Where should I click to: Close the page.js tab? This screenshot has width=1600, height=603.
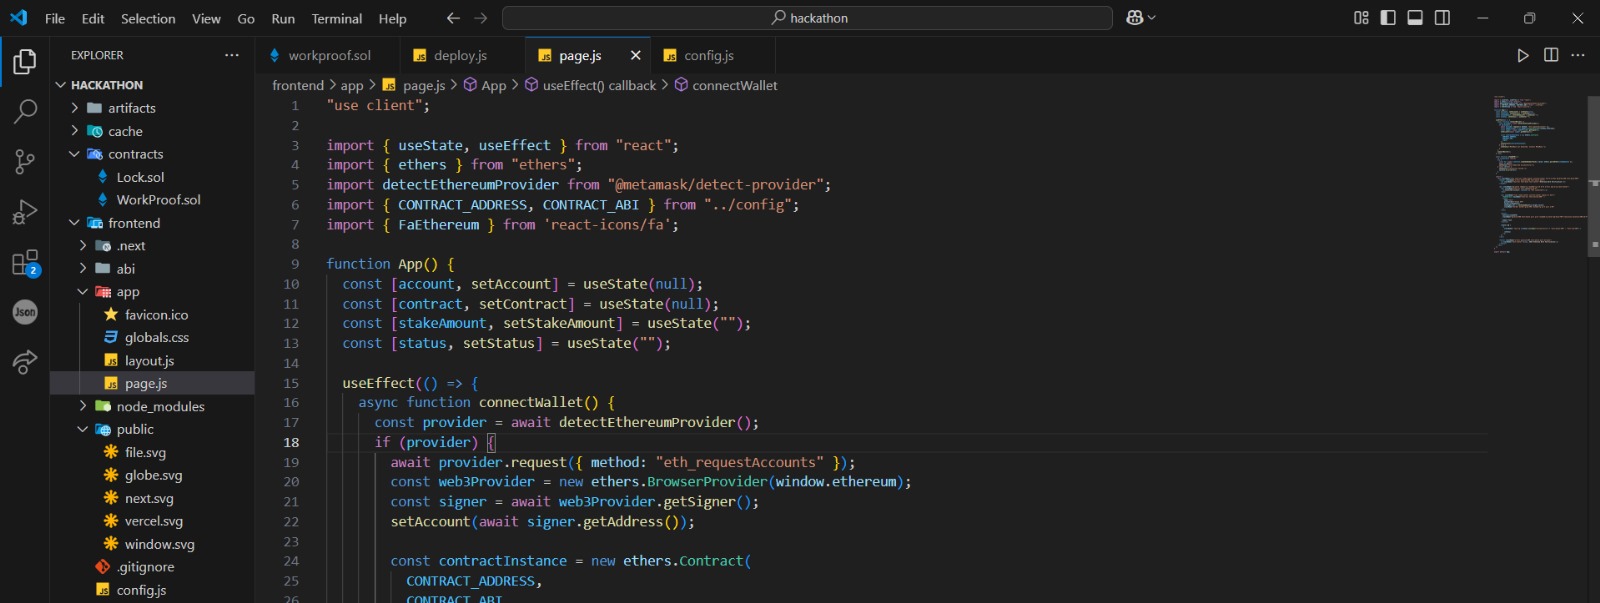tap(635, 55)
